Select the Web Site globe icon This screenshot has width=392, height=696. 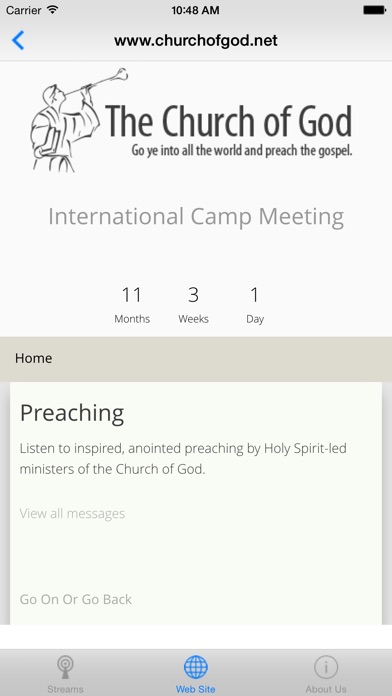(x=196, y=667)
